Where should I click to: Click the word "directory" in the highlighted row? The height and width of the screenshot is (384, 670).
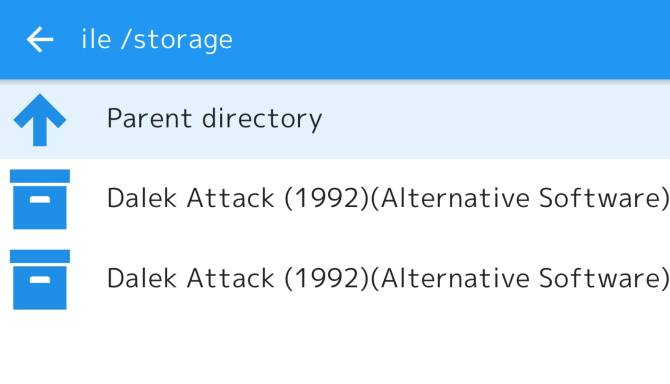262,119
